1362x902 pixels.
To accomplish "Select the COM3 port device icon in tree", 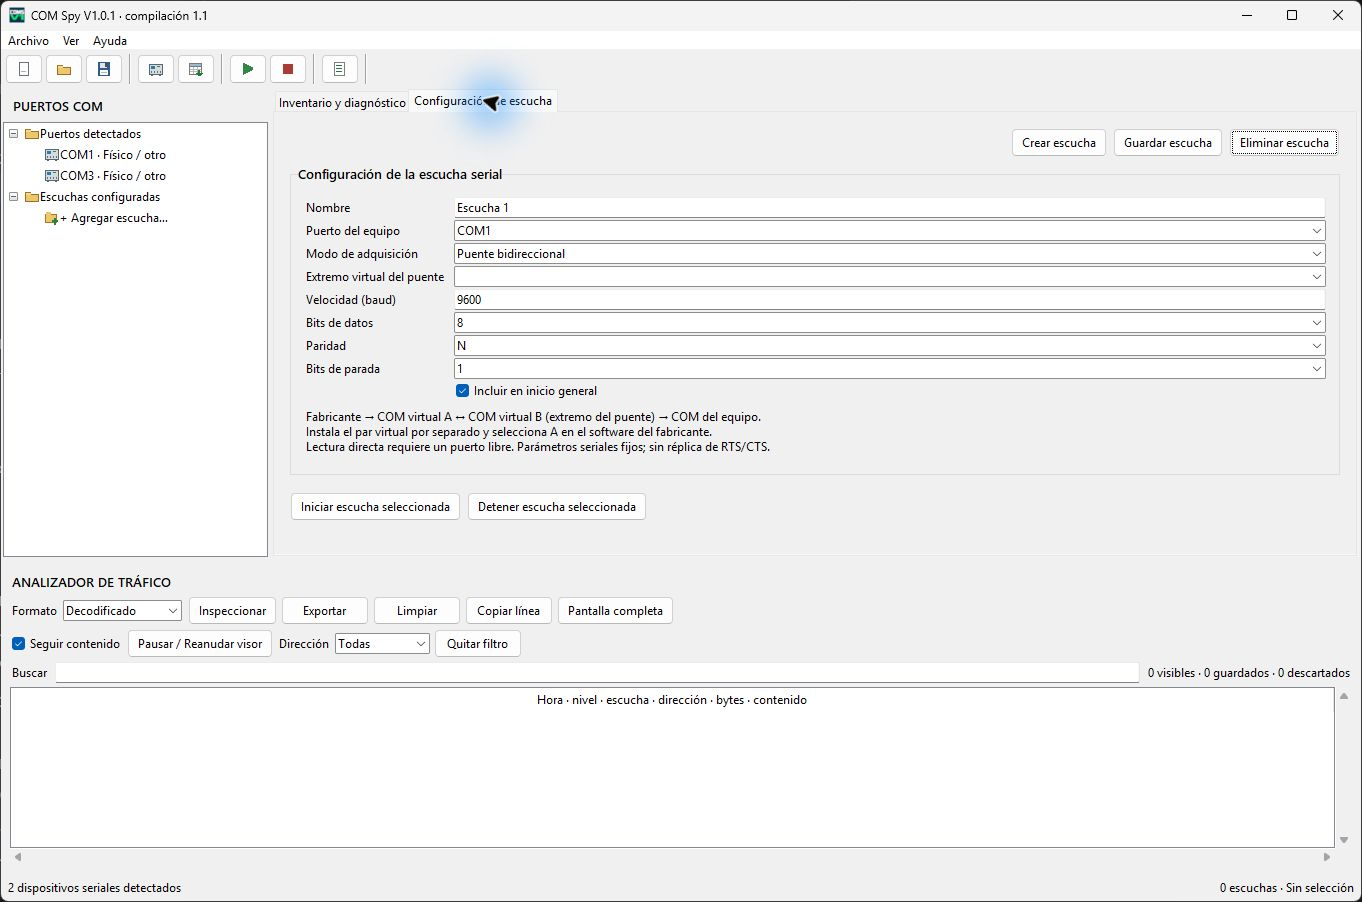I will (x=52, y=176).
